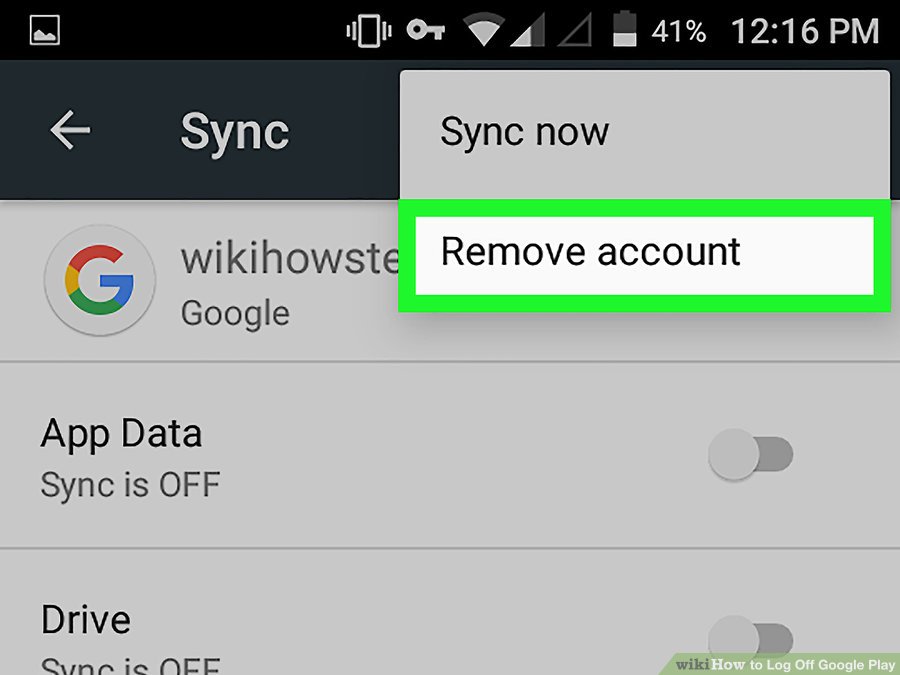
Task: Enable the App Data sync toggle
Action: 751,454
